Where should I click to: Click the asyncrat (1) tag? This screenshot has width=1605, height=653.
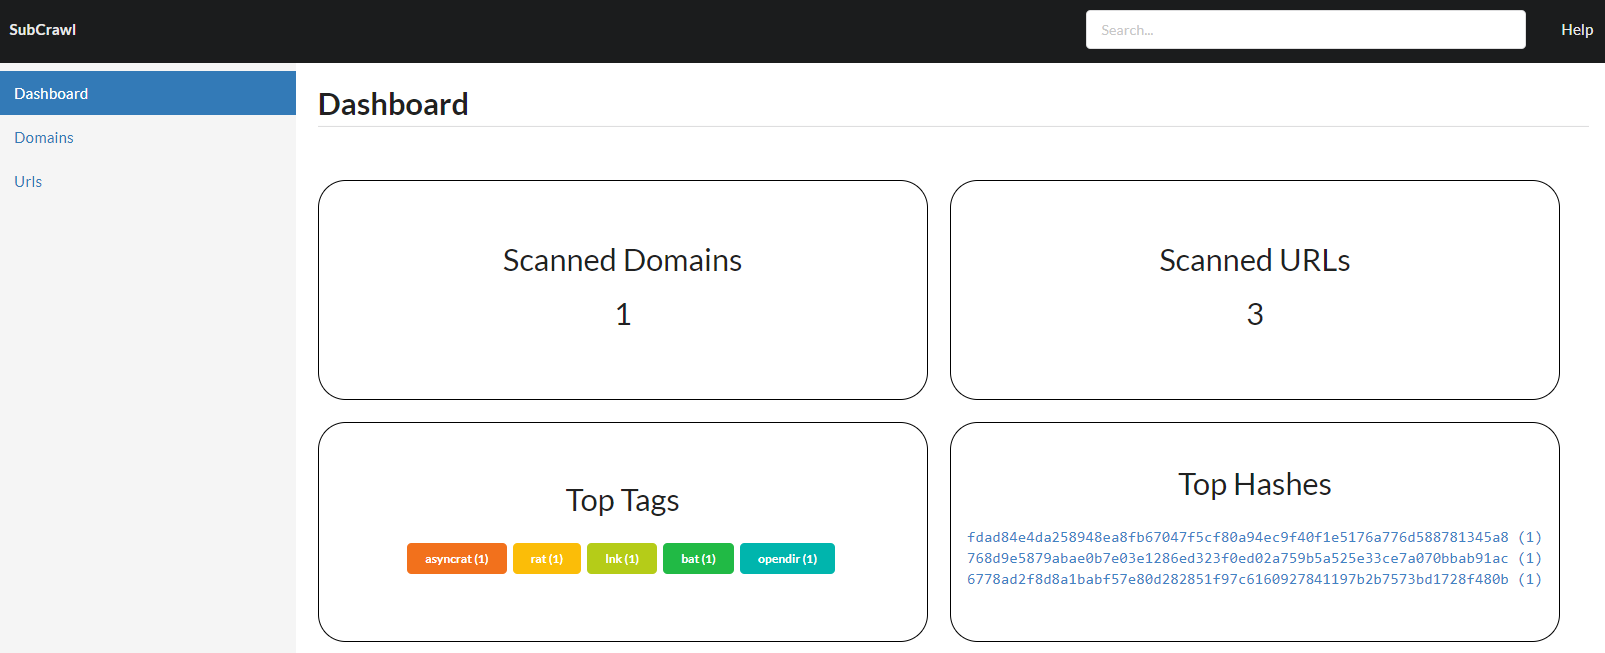click(x=457, y=559)
